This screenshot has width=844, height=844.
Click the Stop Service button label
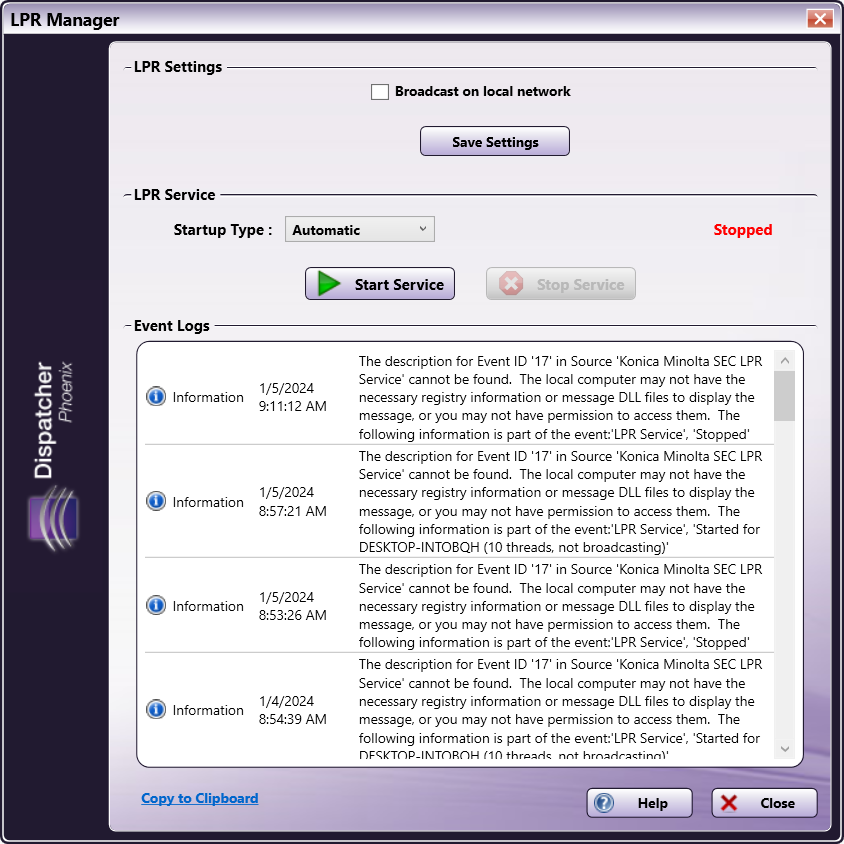(580, 284)
